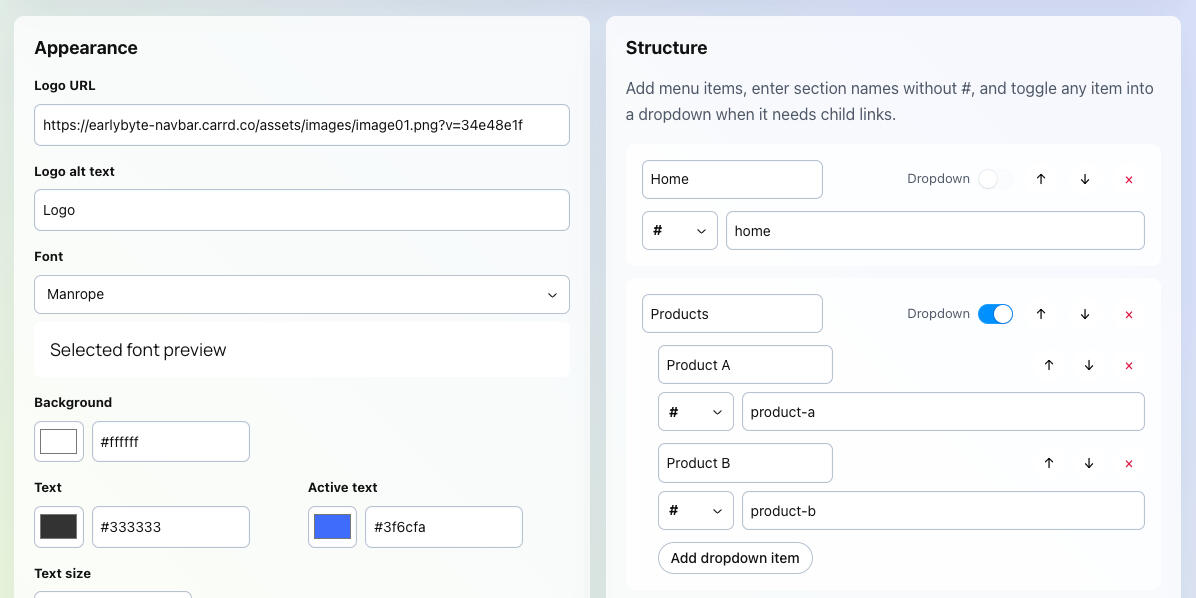This screenshot has height=598, width=1196.
Task: Focus the Logo alt text field
Action: pyautogui.click(x=302, y=211)
